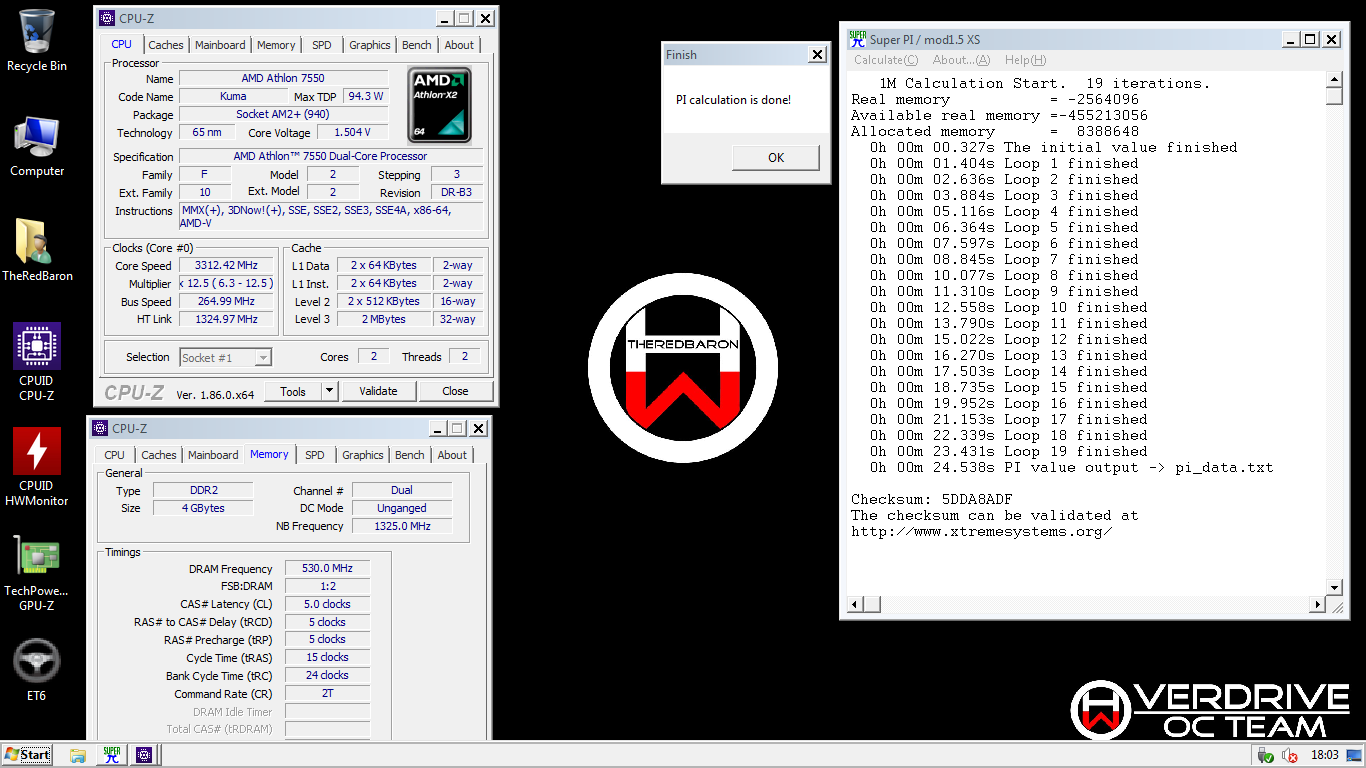The width and height of the screenshot is (1366, 768).
Task: Switch to Mainboard tab in top CPU-Z
Action: [220, 45]
